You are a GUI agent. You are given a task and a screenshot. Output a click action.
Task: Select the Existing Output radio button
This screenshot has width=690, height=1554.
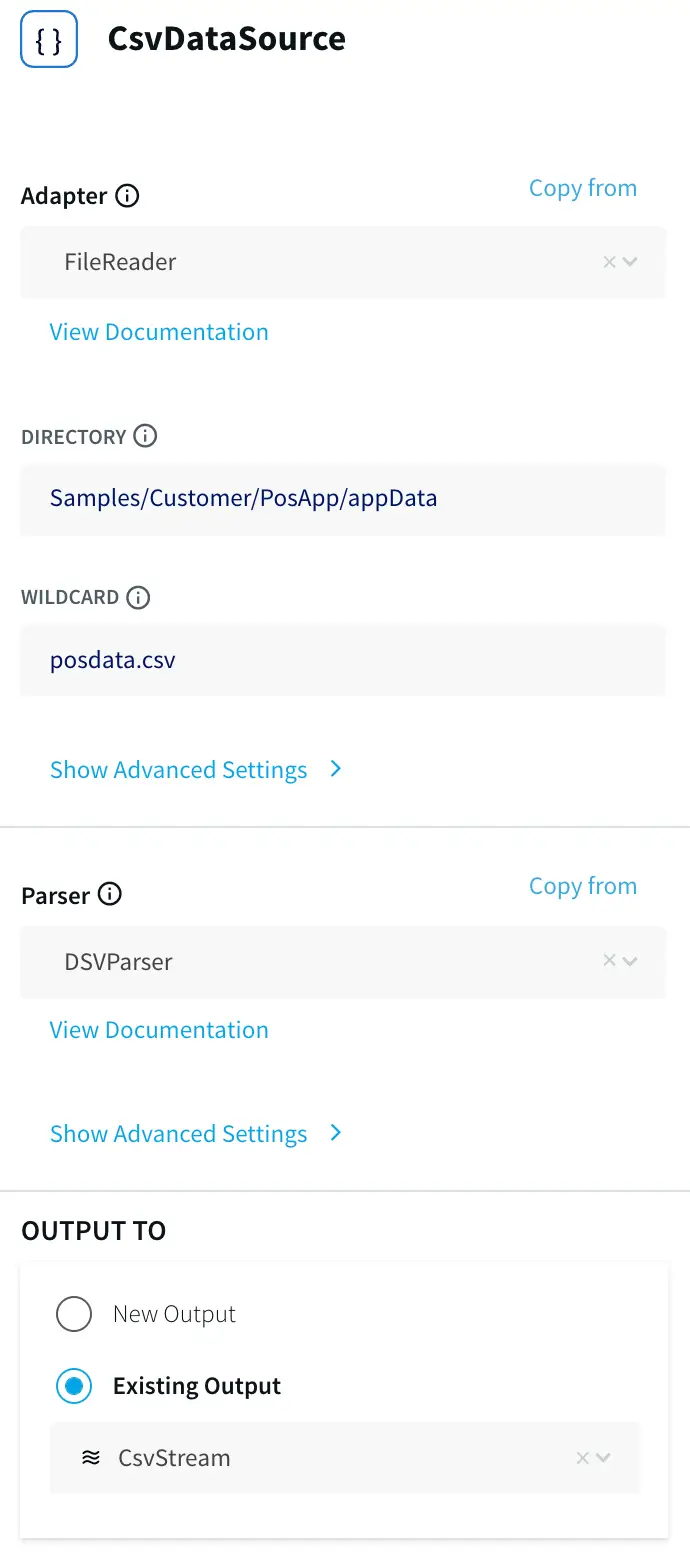(x=74, y=1386)
